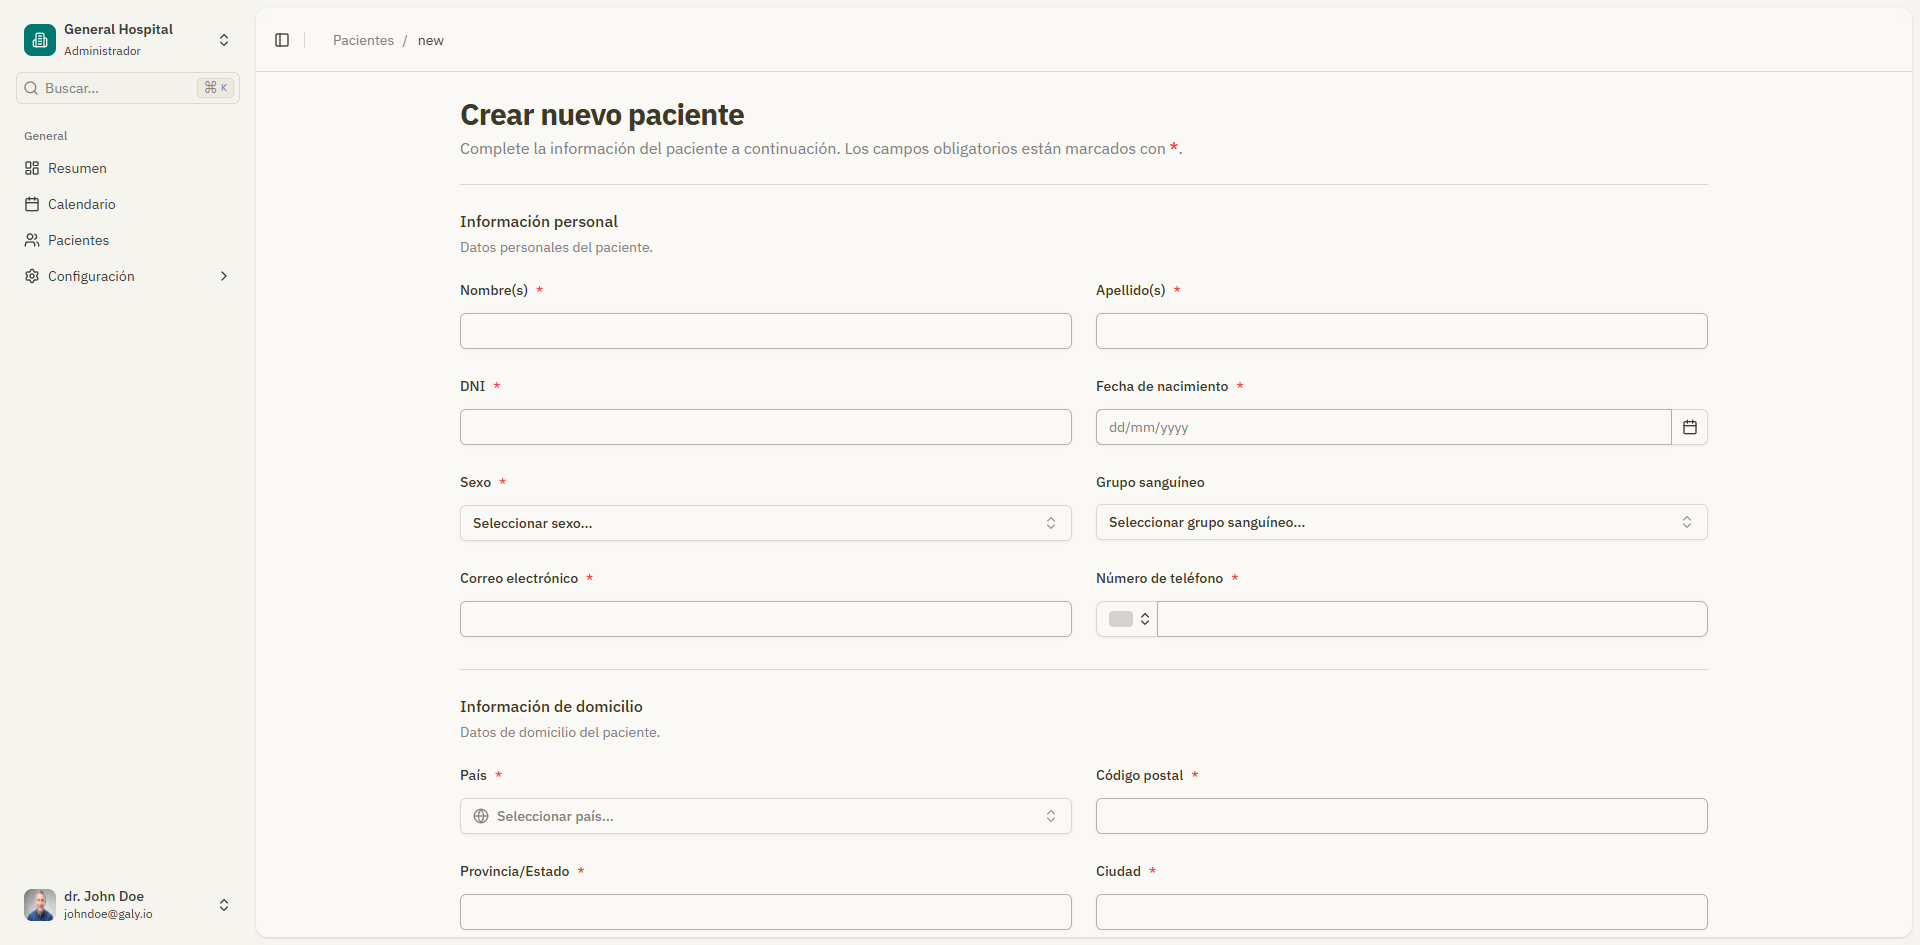Screen dimensions: 1920x945
Task: Open Pacientes using its sidebar icon
Action: pyautogui.click(x=32, y=240)
